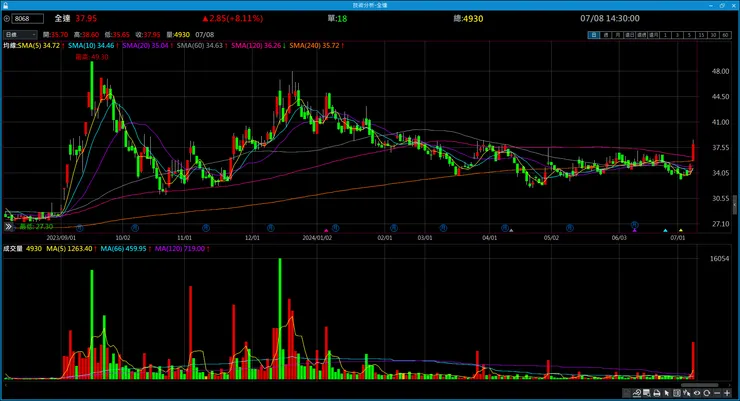Click the right arrow of horizontal scrollbar

coord(731,385)
